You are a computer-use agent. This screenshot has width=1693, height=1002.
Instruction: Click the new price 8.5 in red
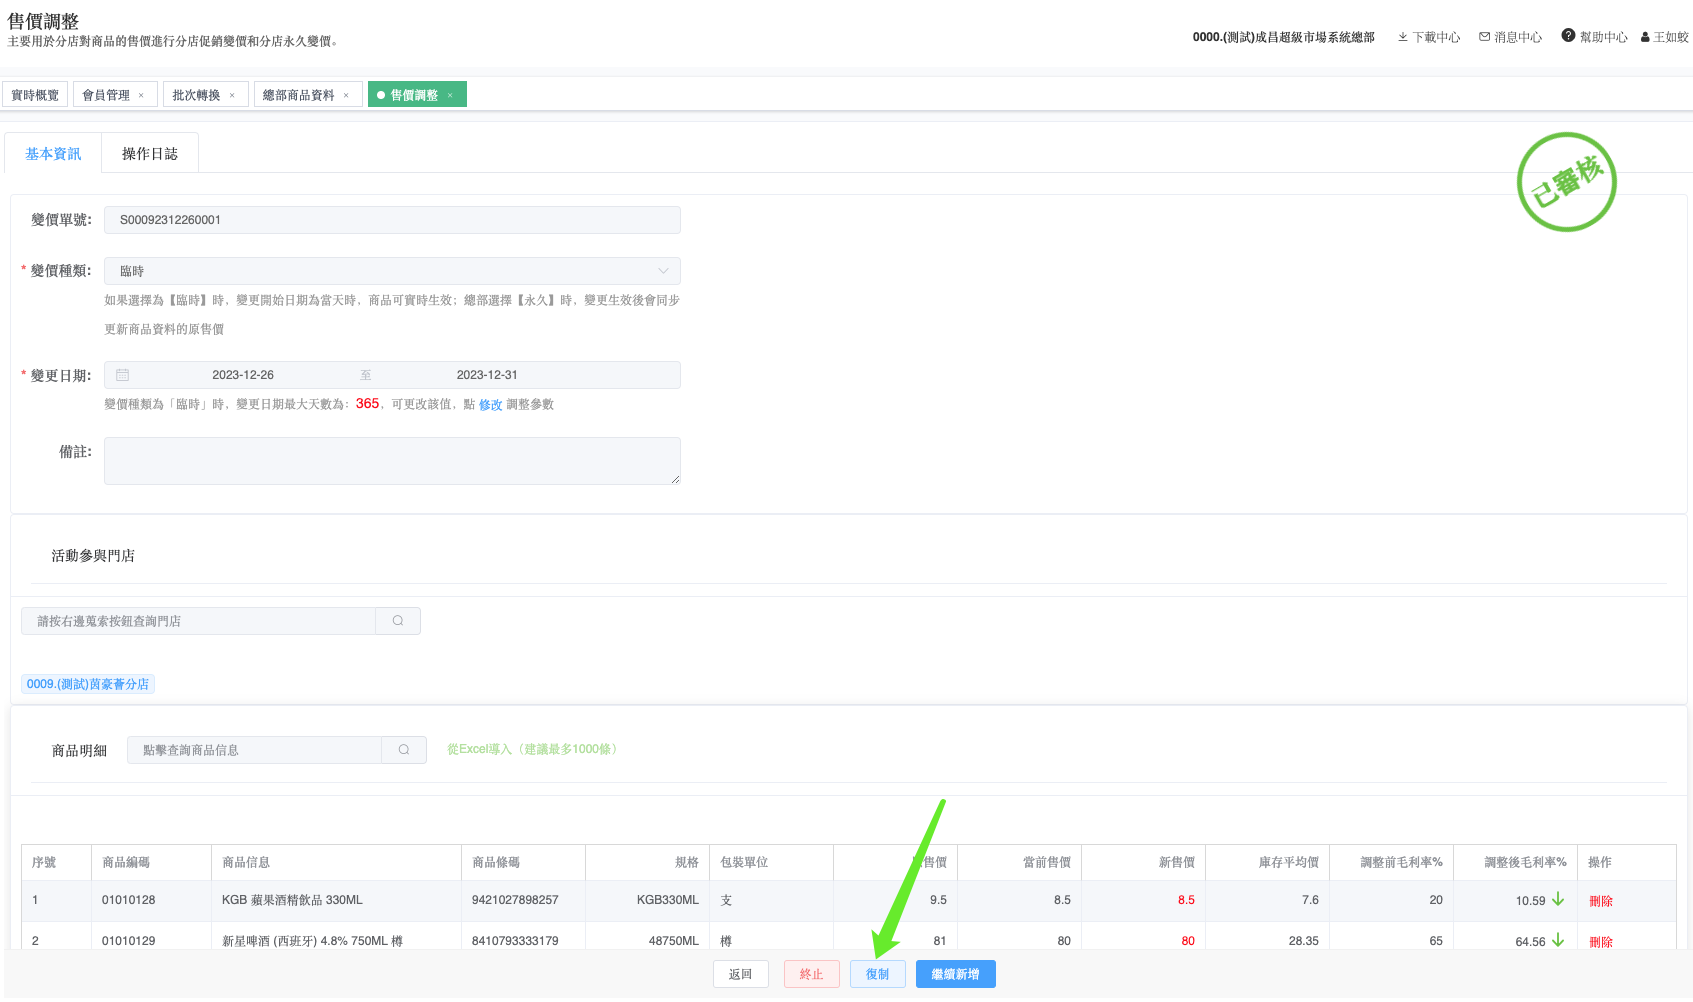(x=1186, y=900)
